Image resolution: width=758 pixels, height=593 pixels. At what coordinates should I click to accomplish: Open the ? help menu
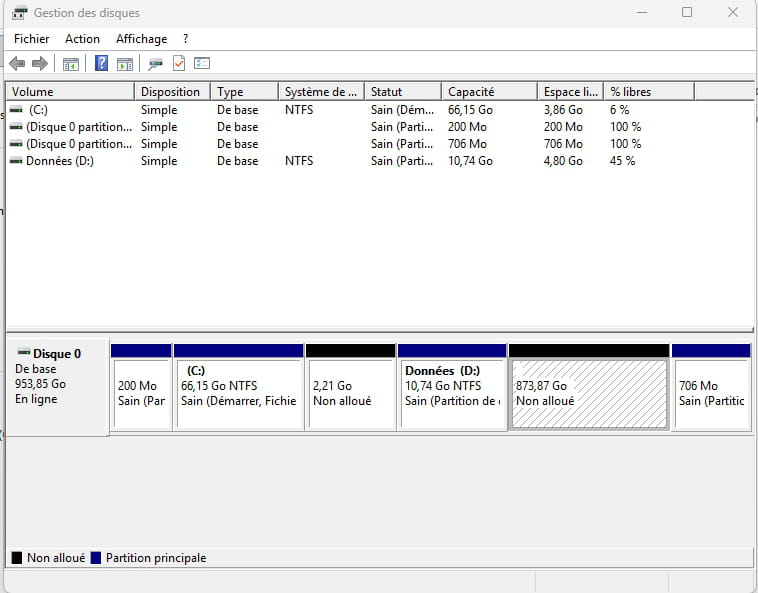pos(185,39)
